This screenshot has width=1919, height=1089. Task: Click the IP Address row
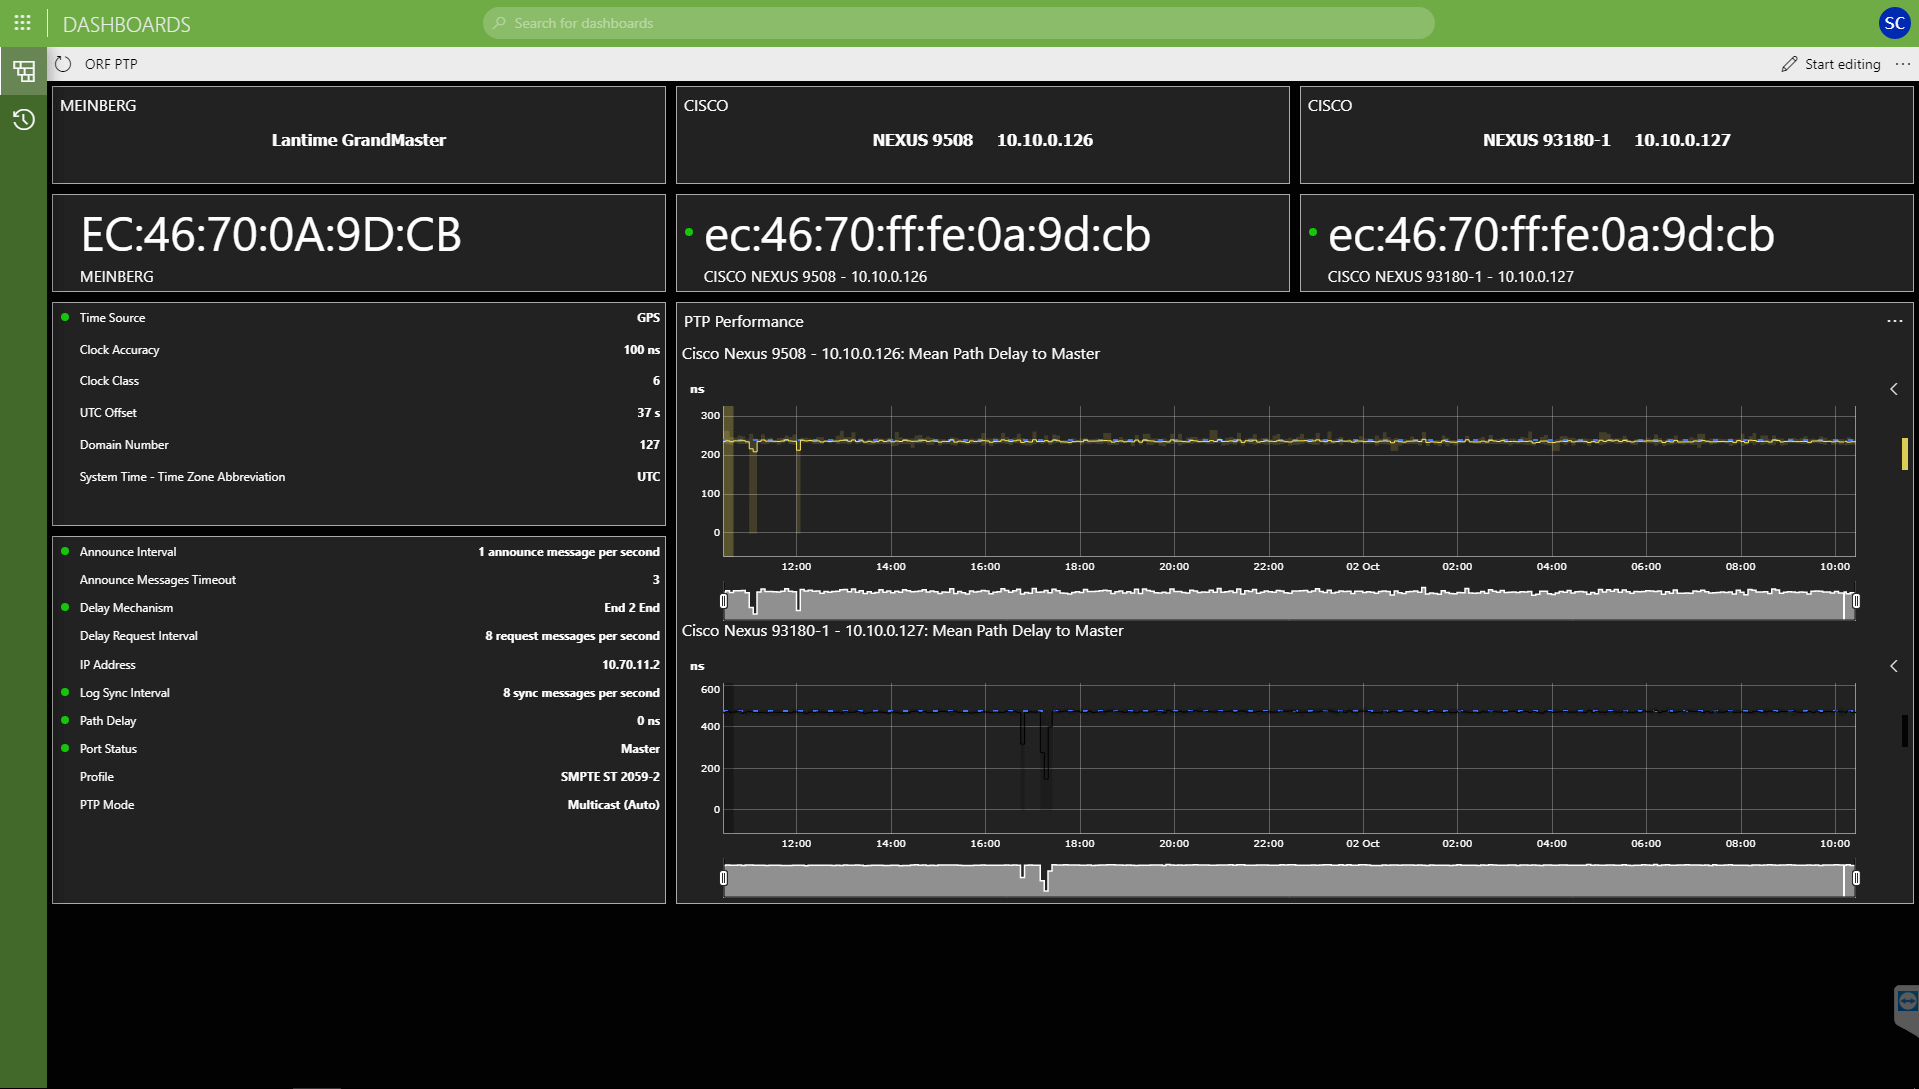click(359, 665)
